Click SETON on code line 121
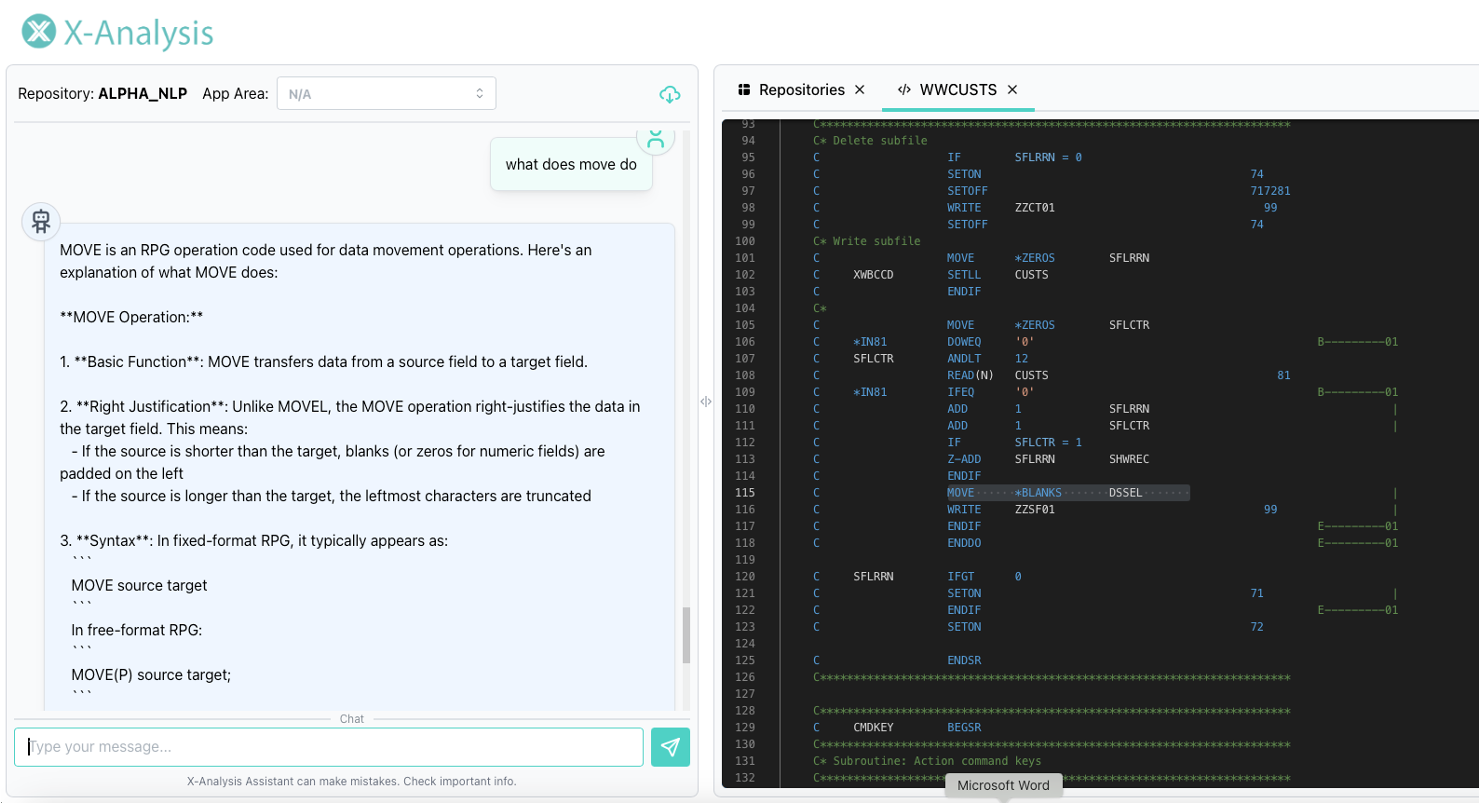The height and width of the screenshot is (804, 1480). [964, 594]
